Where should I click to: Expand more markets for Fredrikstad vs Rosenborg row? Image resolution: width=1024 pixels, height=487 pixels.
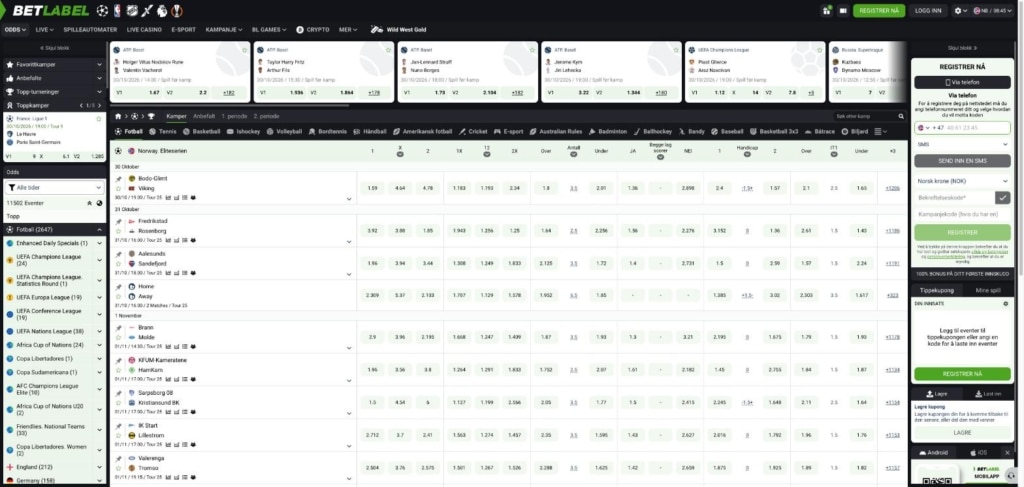tap(349, 242)
